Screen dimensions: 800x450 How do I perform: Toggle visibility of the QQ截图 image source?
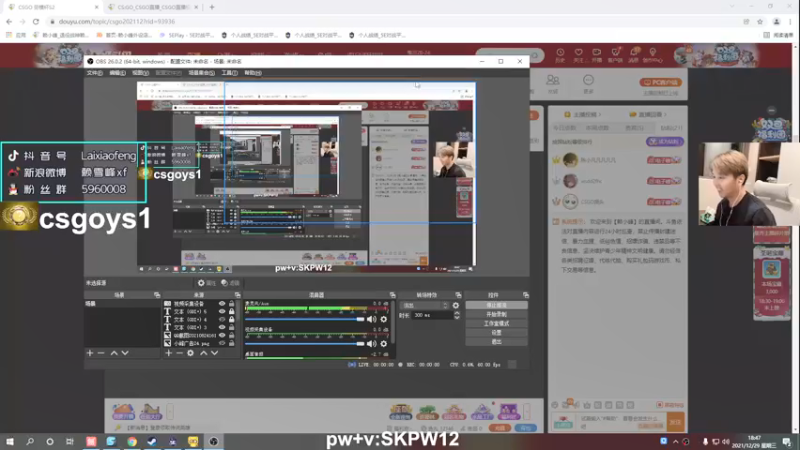pyautogui.click(x=222, y=335)
